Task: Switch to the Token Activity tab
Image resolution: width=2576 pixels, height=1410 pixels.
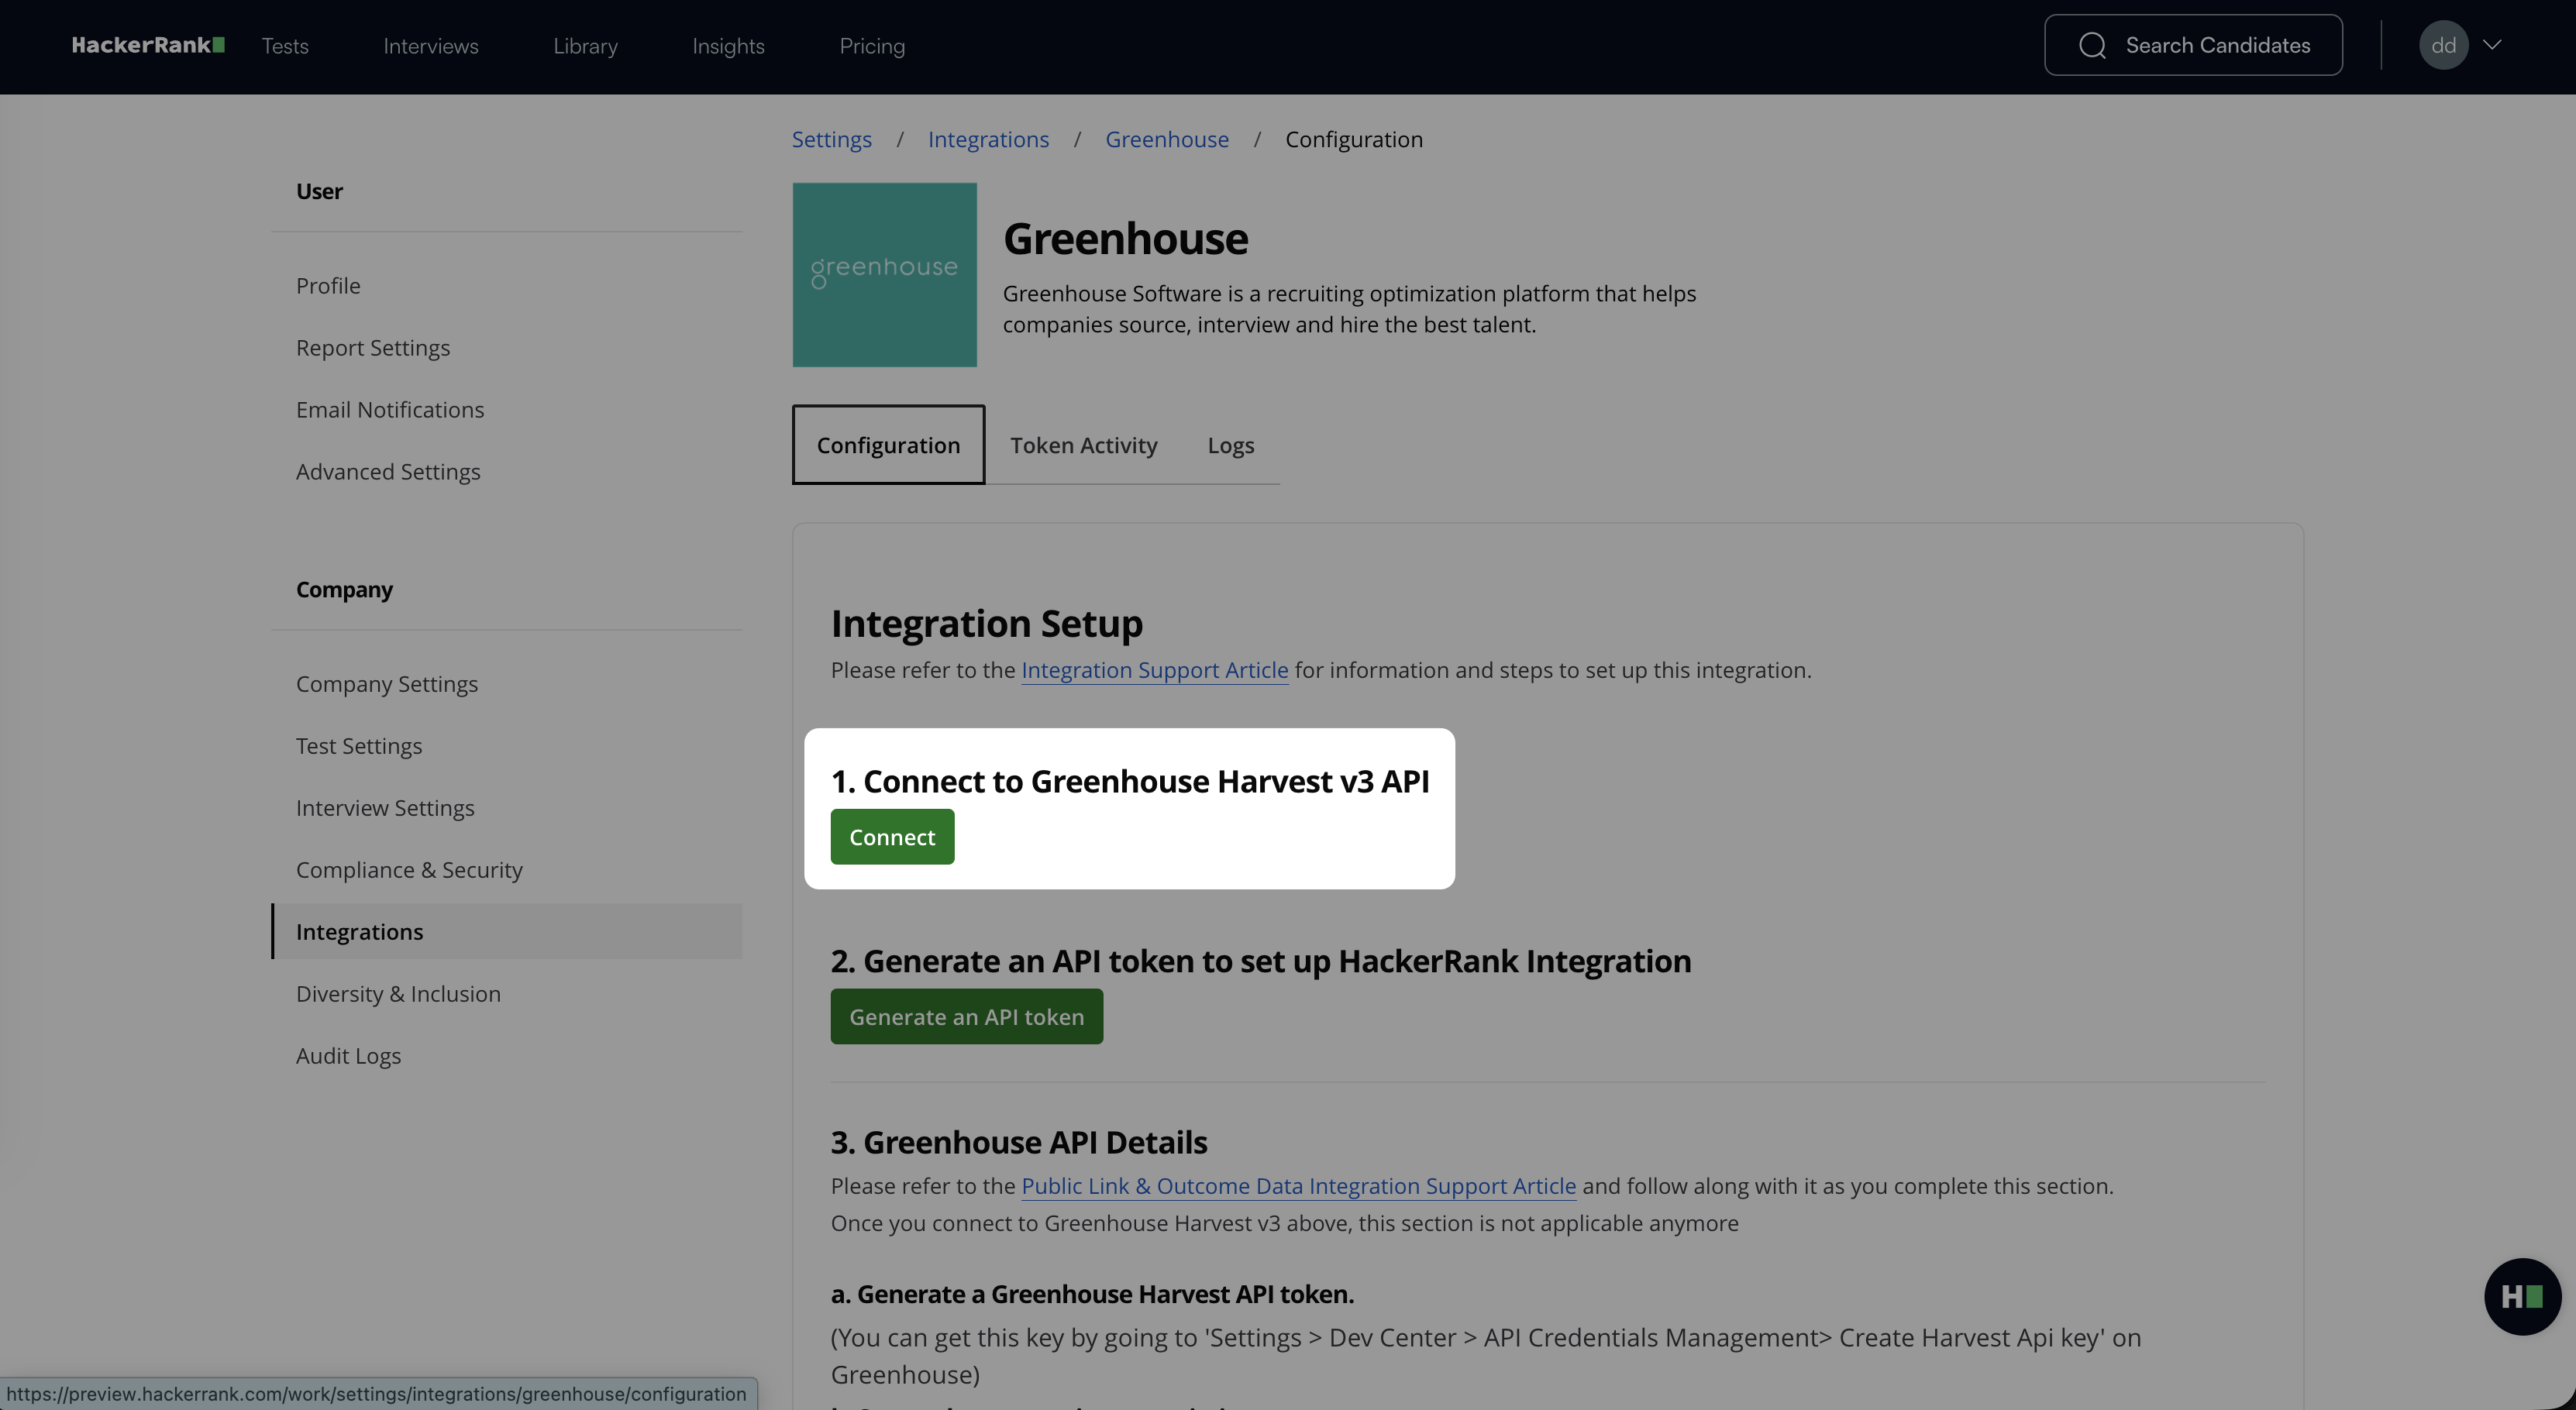Action: (x=1083, y=445)
